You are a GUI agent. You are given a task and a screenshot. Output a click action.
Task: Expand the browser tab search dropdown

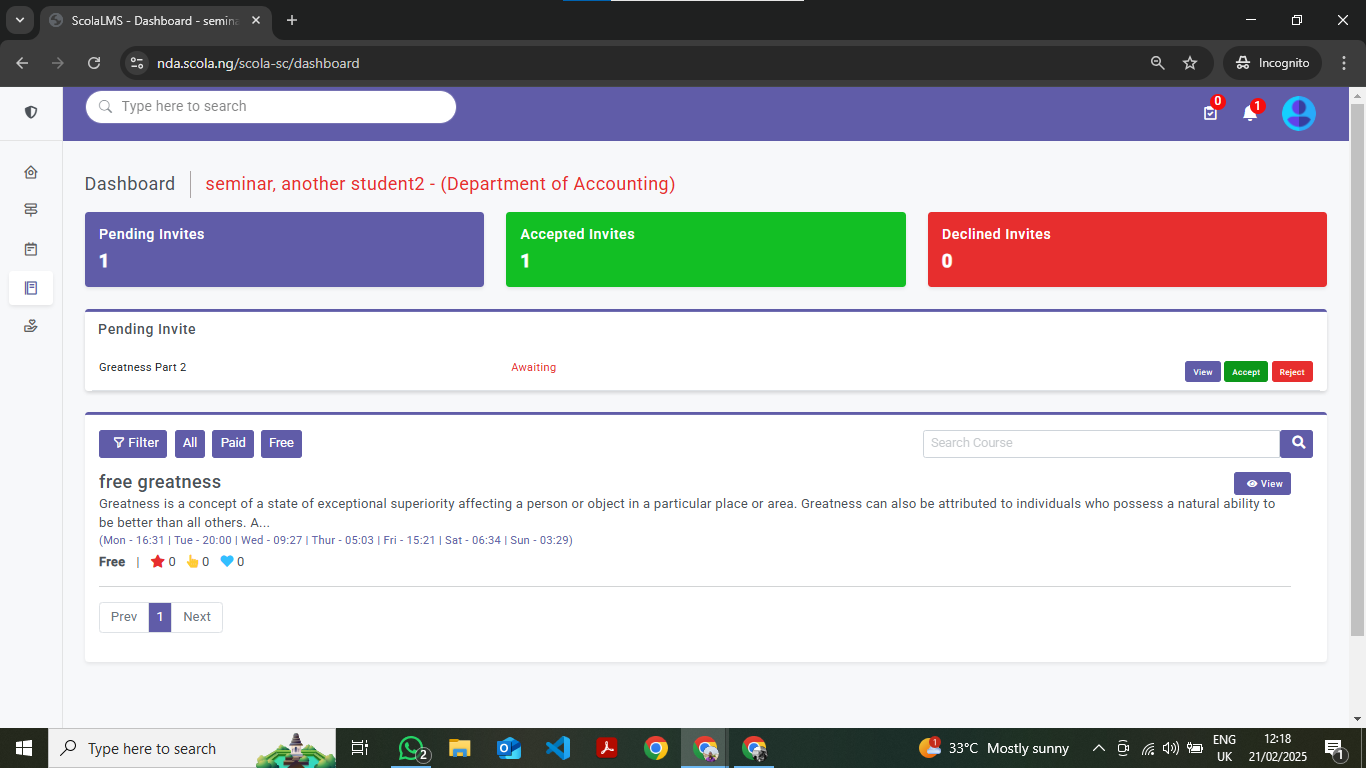point(19,20)
